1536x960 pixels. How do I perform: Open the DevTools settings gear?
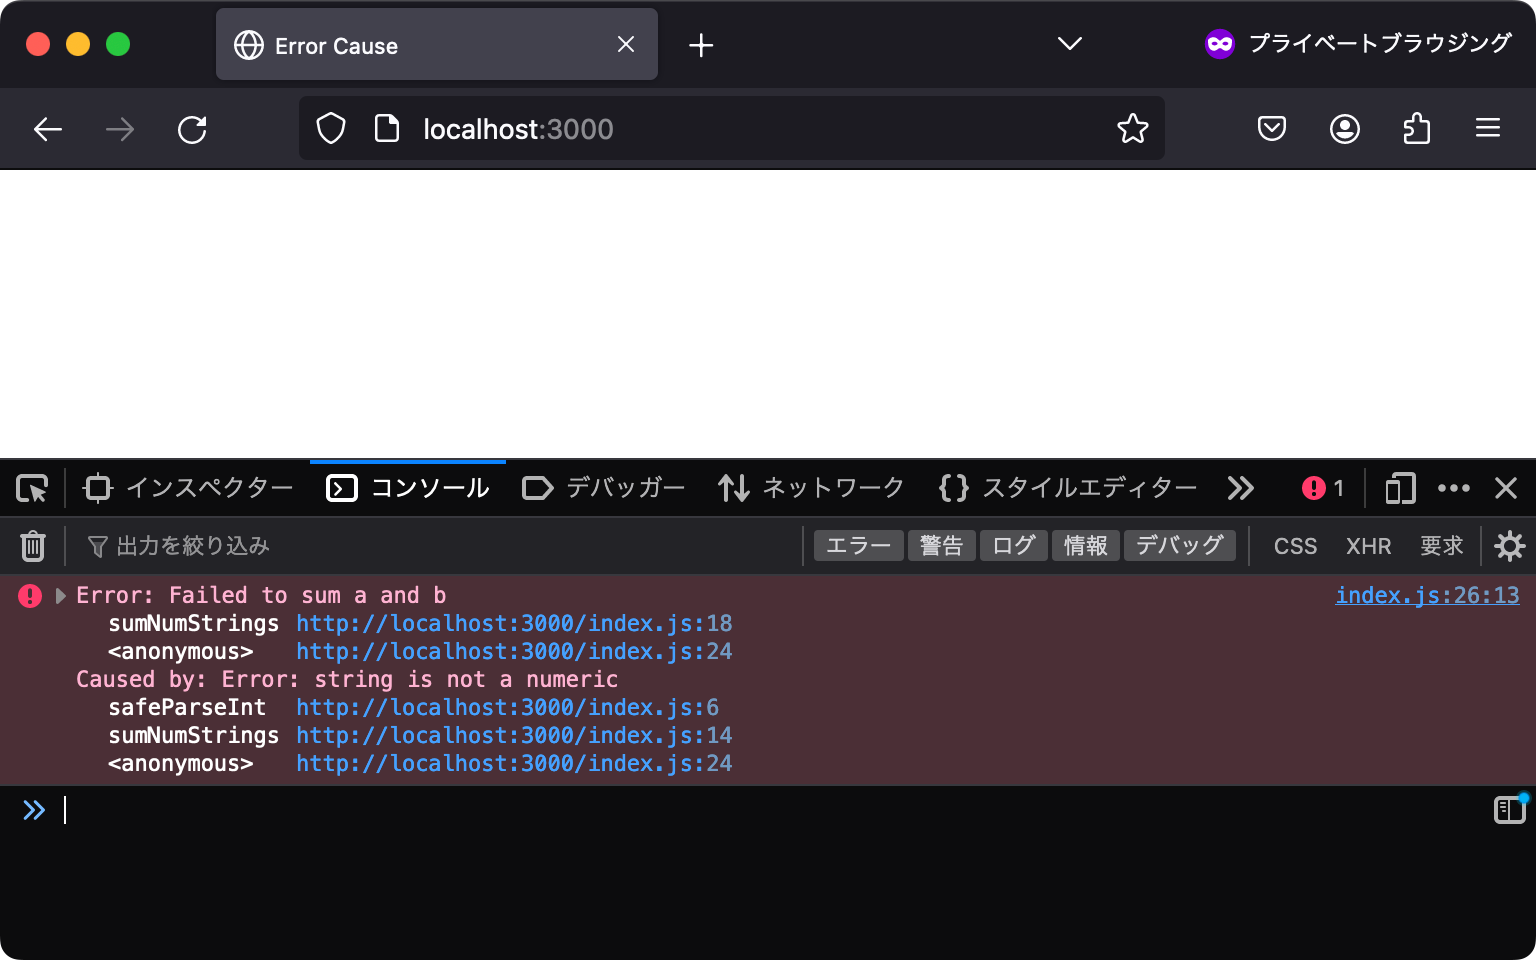(x=1509, y=546)
